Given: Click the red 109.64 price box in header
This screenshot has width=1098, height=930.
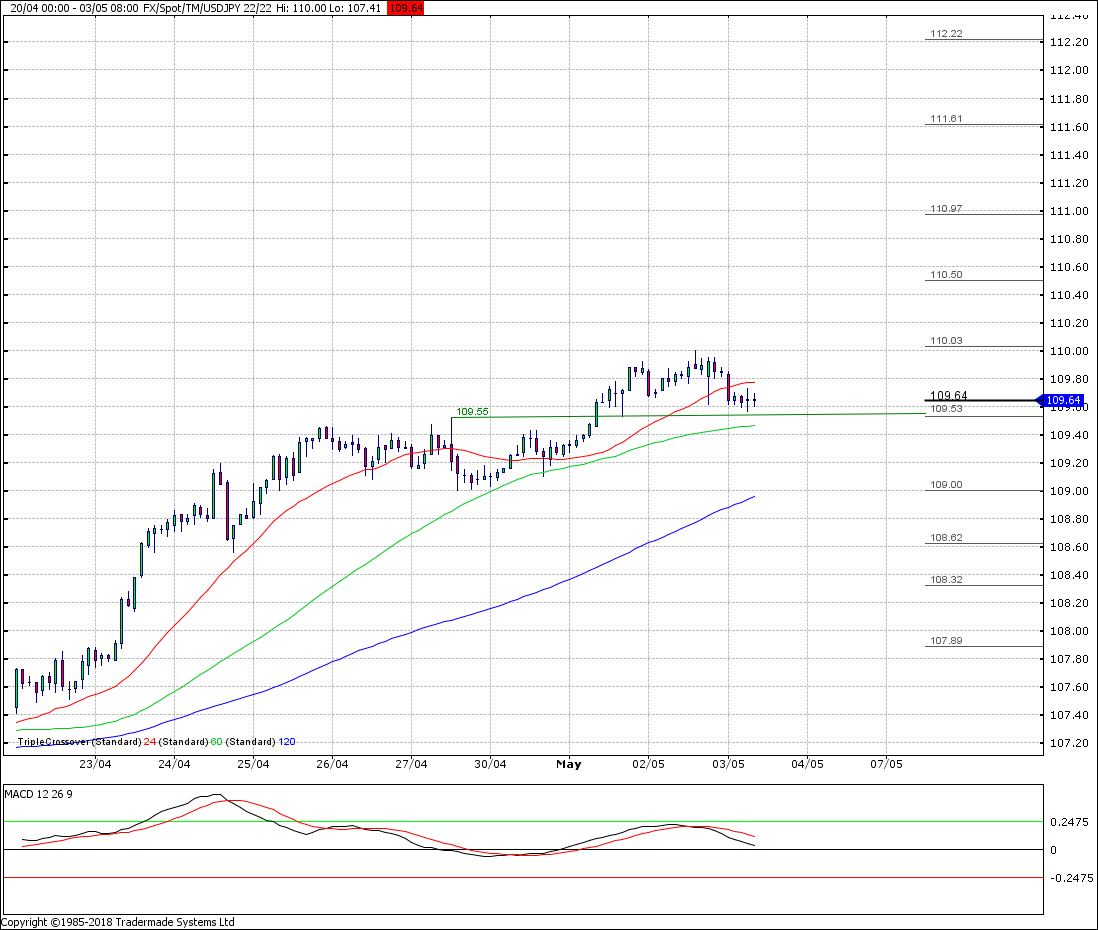Looking at the screenshot, I should (x=406, y=8).
